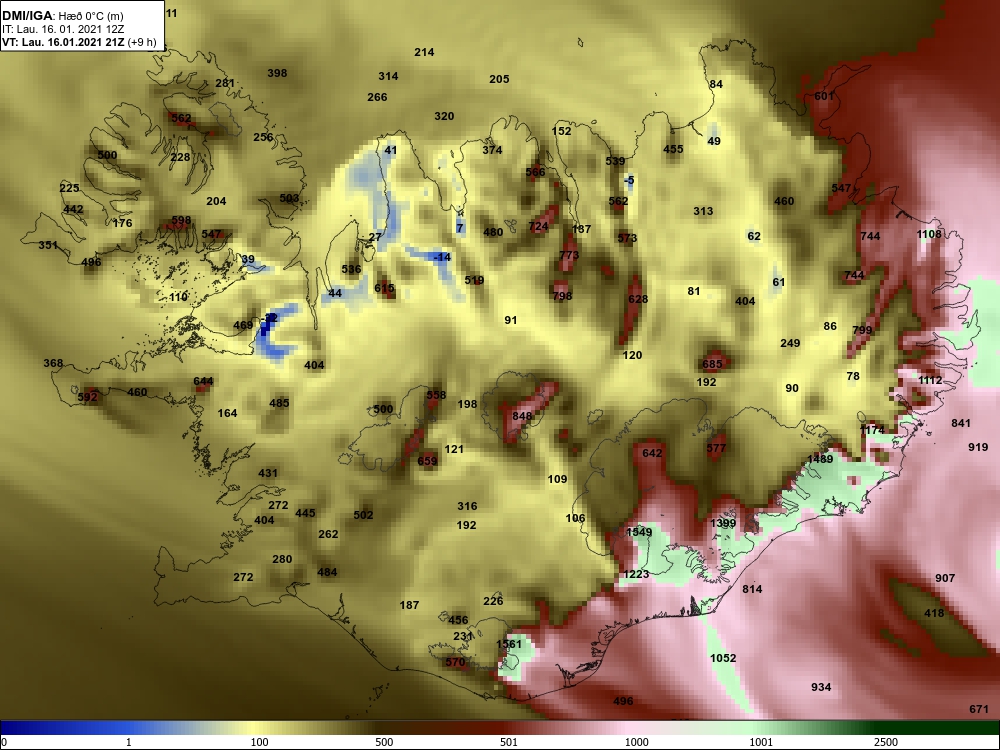Pick the map value 374

pyautogui.click(x=492, y=151)
